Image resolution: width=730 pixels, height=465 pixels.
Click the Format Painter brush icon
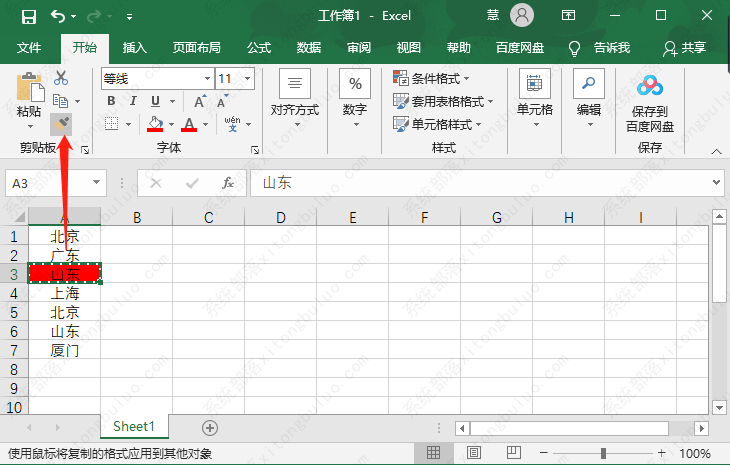click(62, 124)
